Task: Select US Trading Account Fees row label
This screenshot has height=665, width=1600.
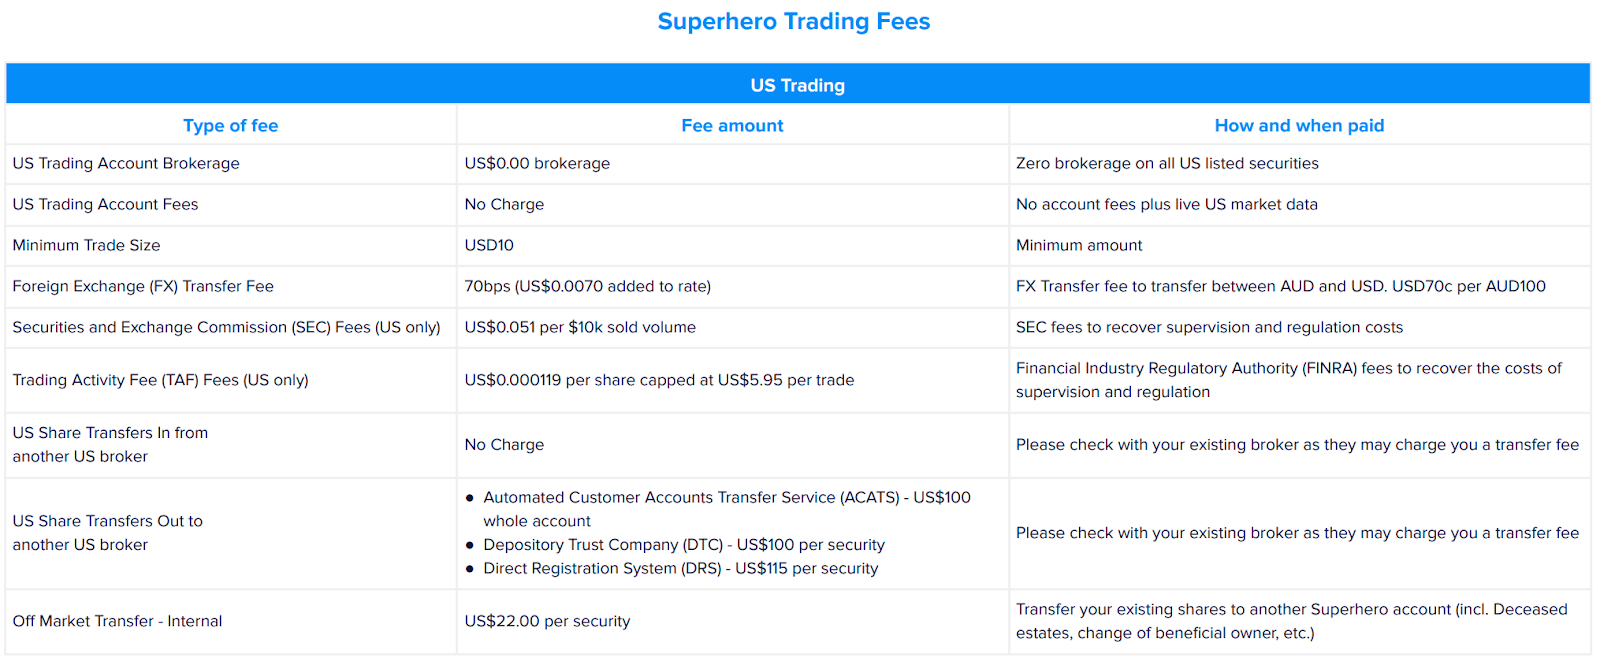Action: click(x=105, y=204)
